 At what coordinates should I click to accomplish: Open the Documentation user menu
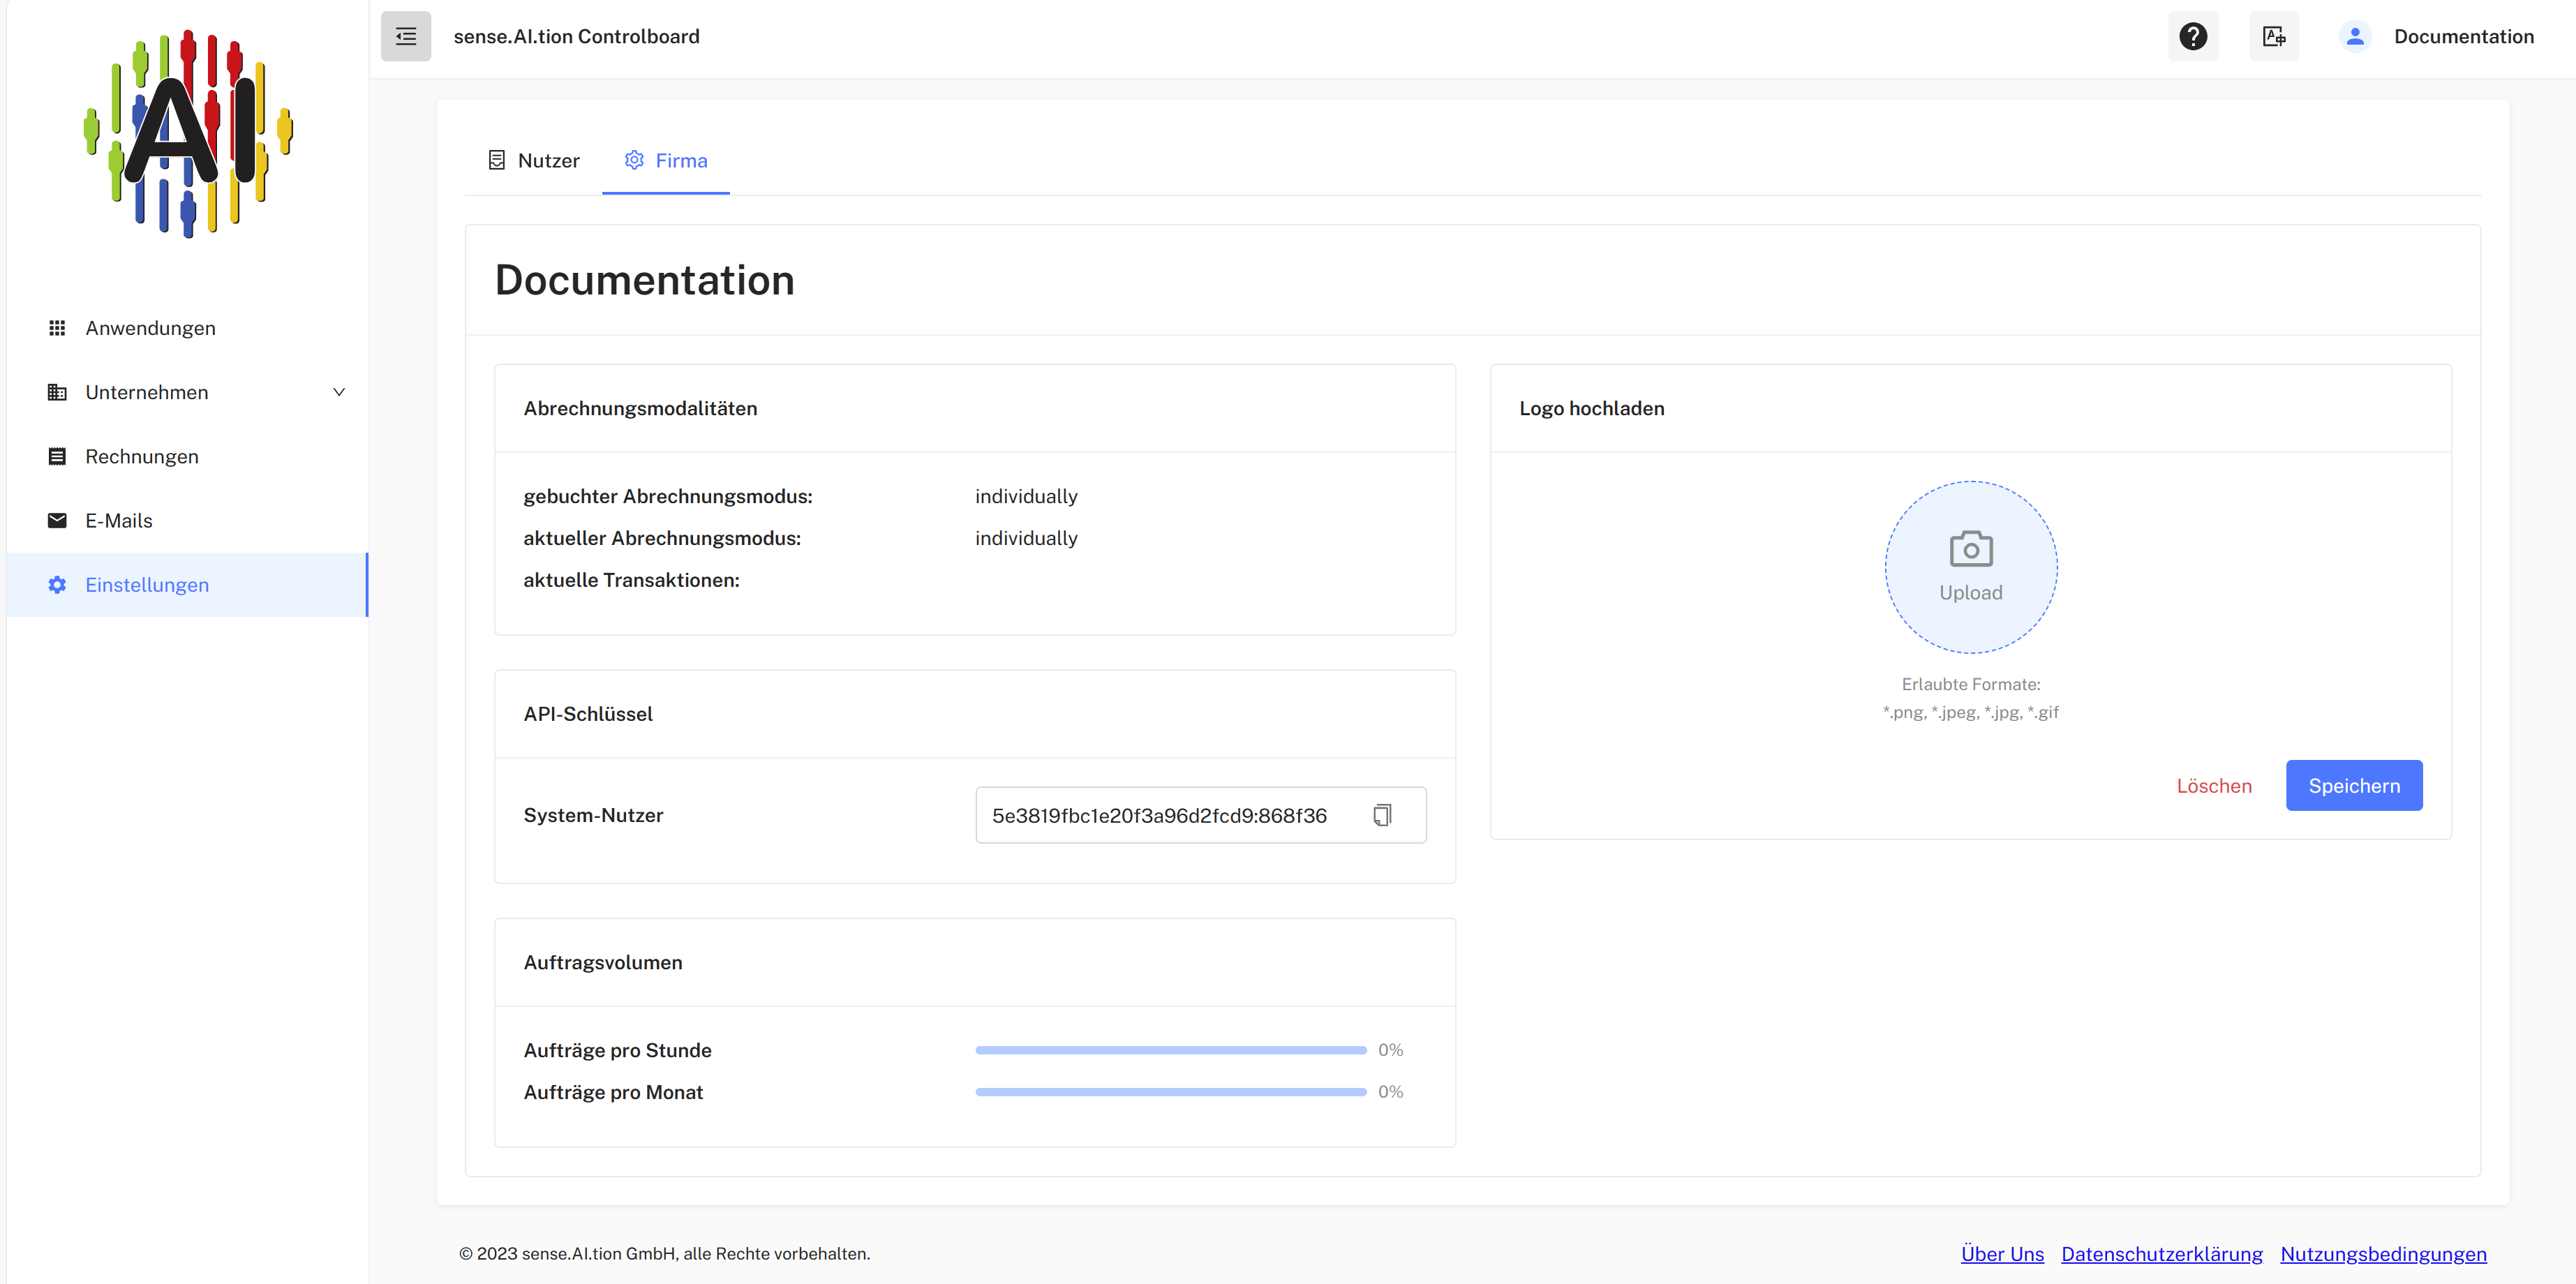click(x=2463, y=37)
